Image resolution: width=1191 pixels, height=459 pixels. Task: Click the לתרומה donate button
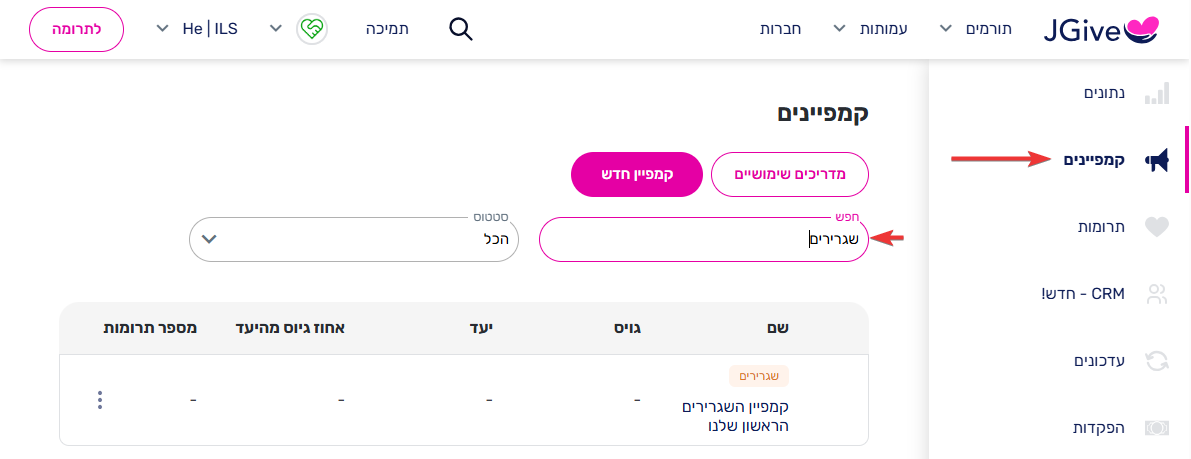tap(76, 29)
